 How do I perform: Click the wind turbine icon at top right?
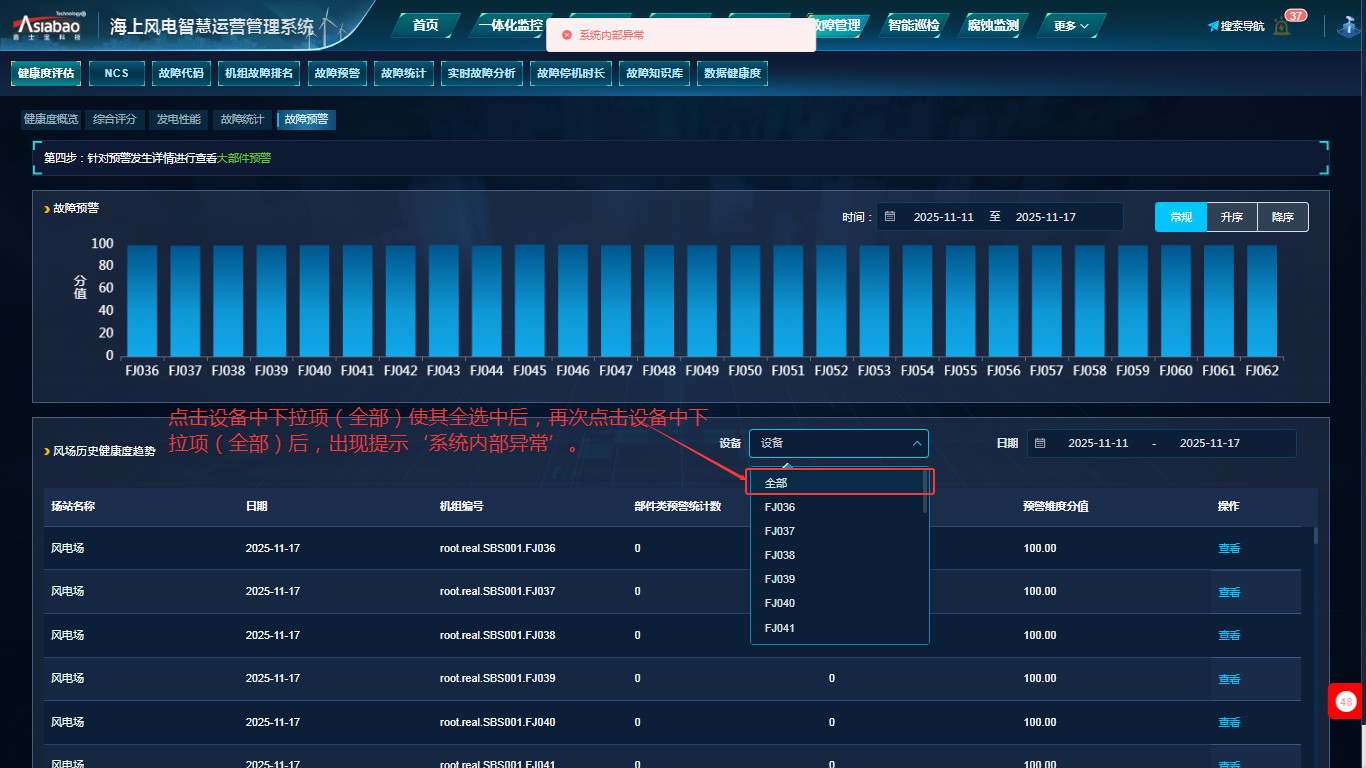click(x=1347, y=26)
